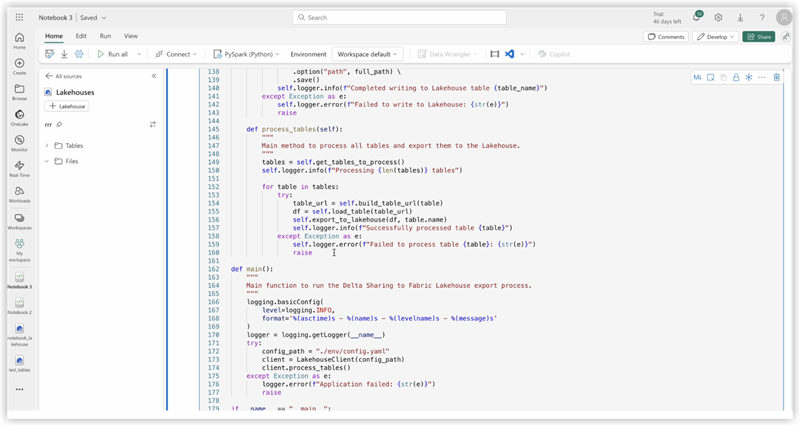The image size is (800, 426).
Task: Open the Notebook 3 Saved dropdown
Action: click(x=104, y=17)
